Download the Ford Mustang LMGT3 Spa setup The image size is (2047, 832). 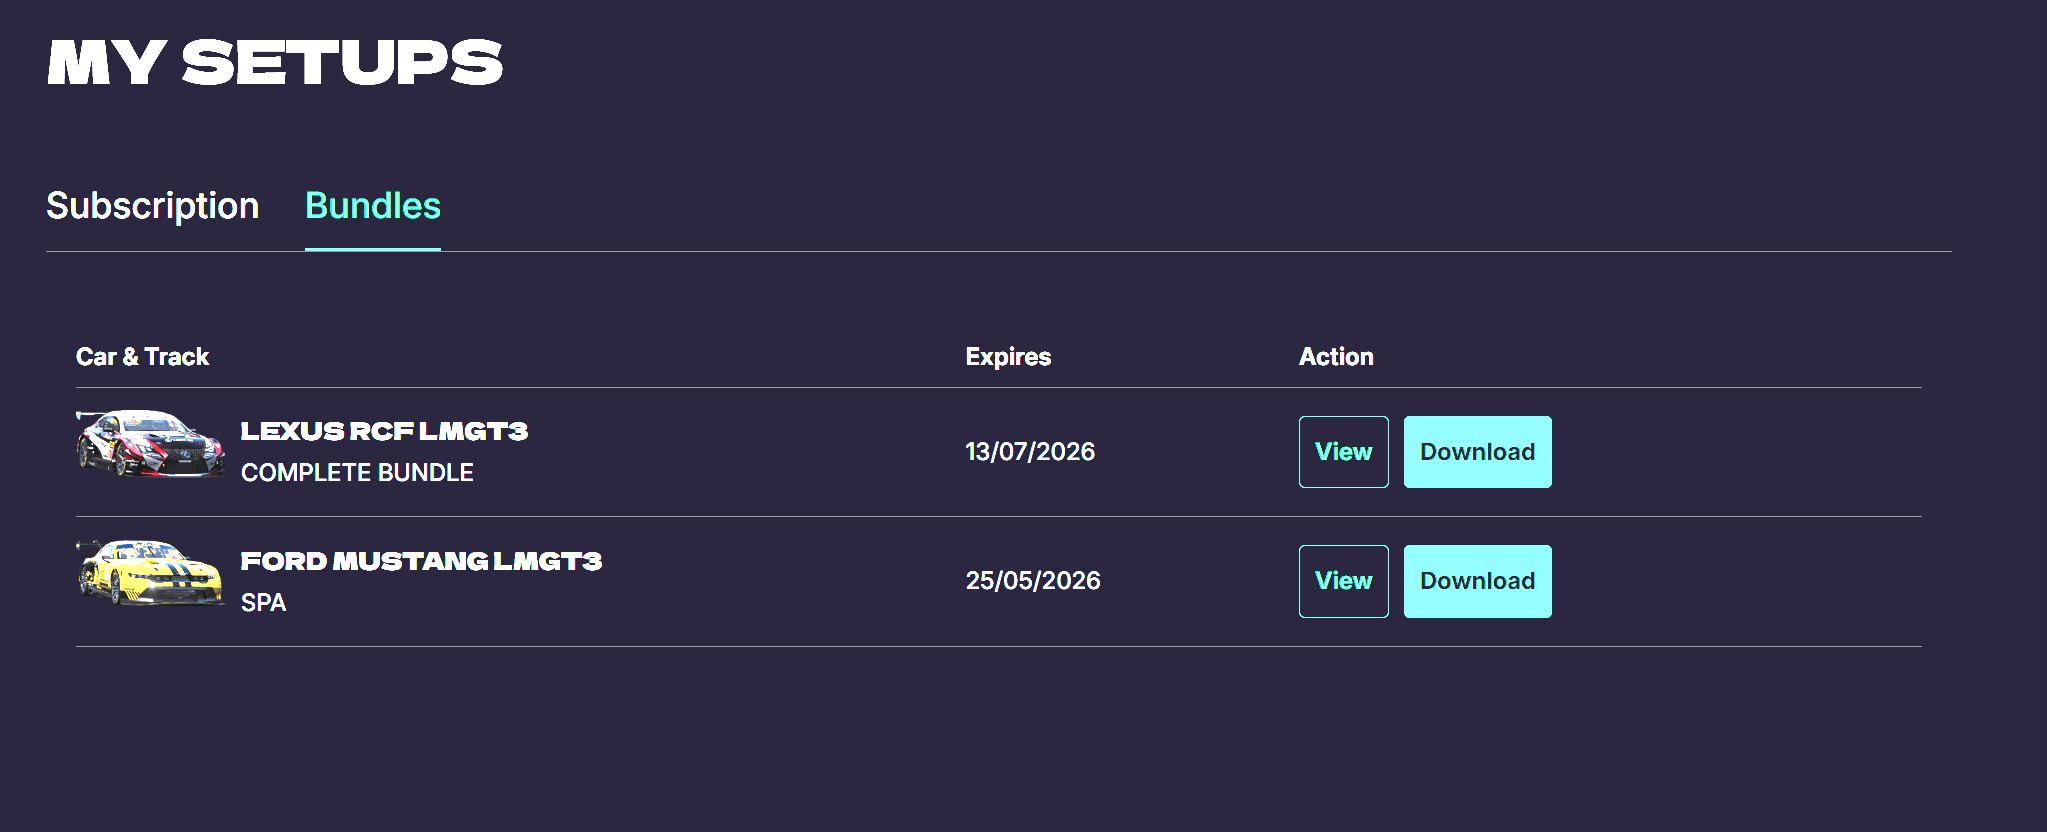[1477, 581]
